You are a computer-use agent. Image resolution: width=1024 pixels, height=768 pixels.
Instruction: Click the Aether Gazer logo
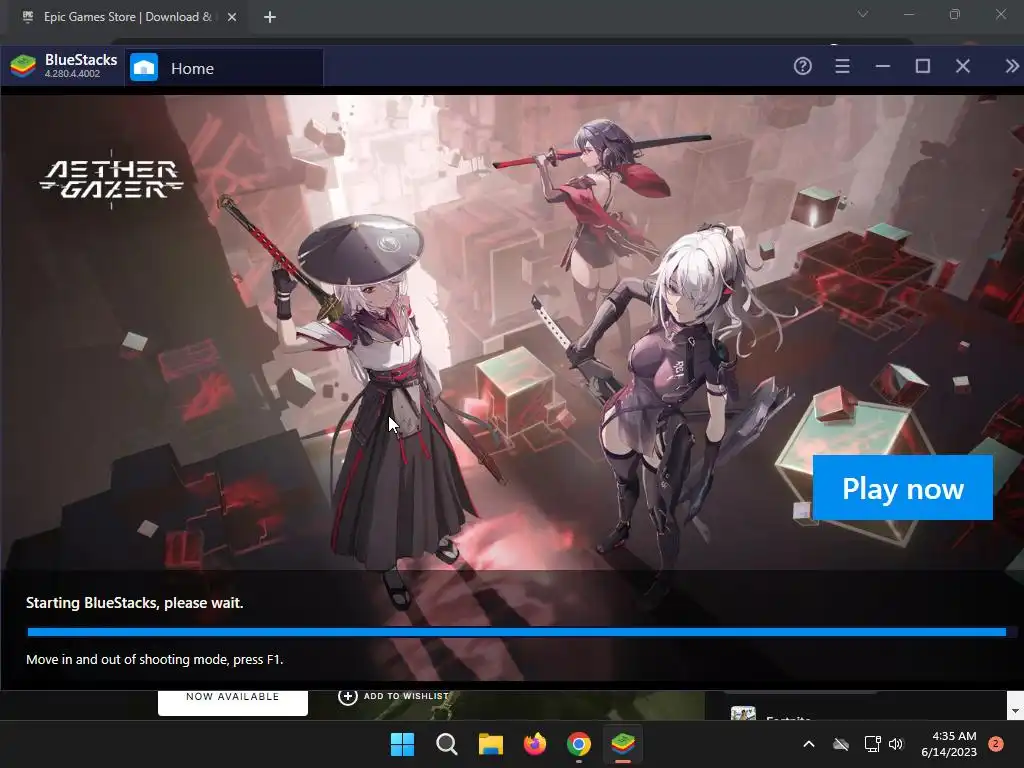[x=112, y=180]
